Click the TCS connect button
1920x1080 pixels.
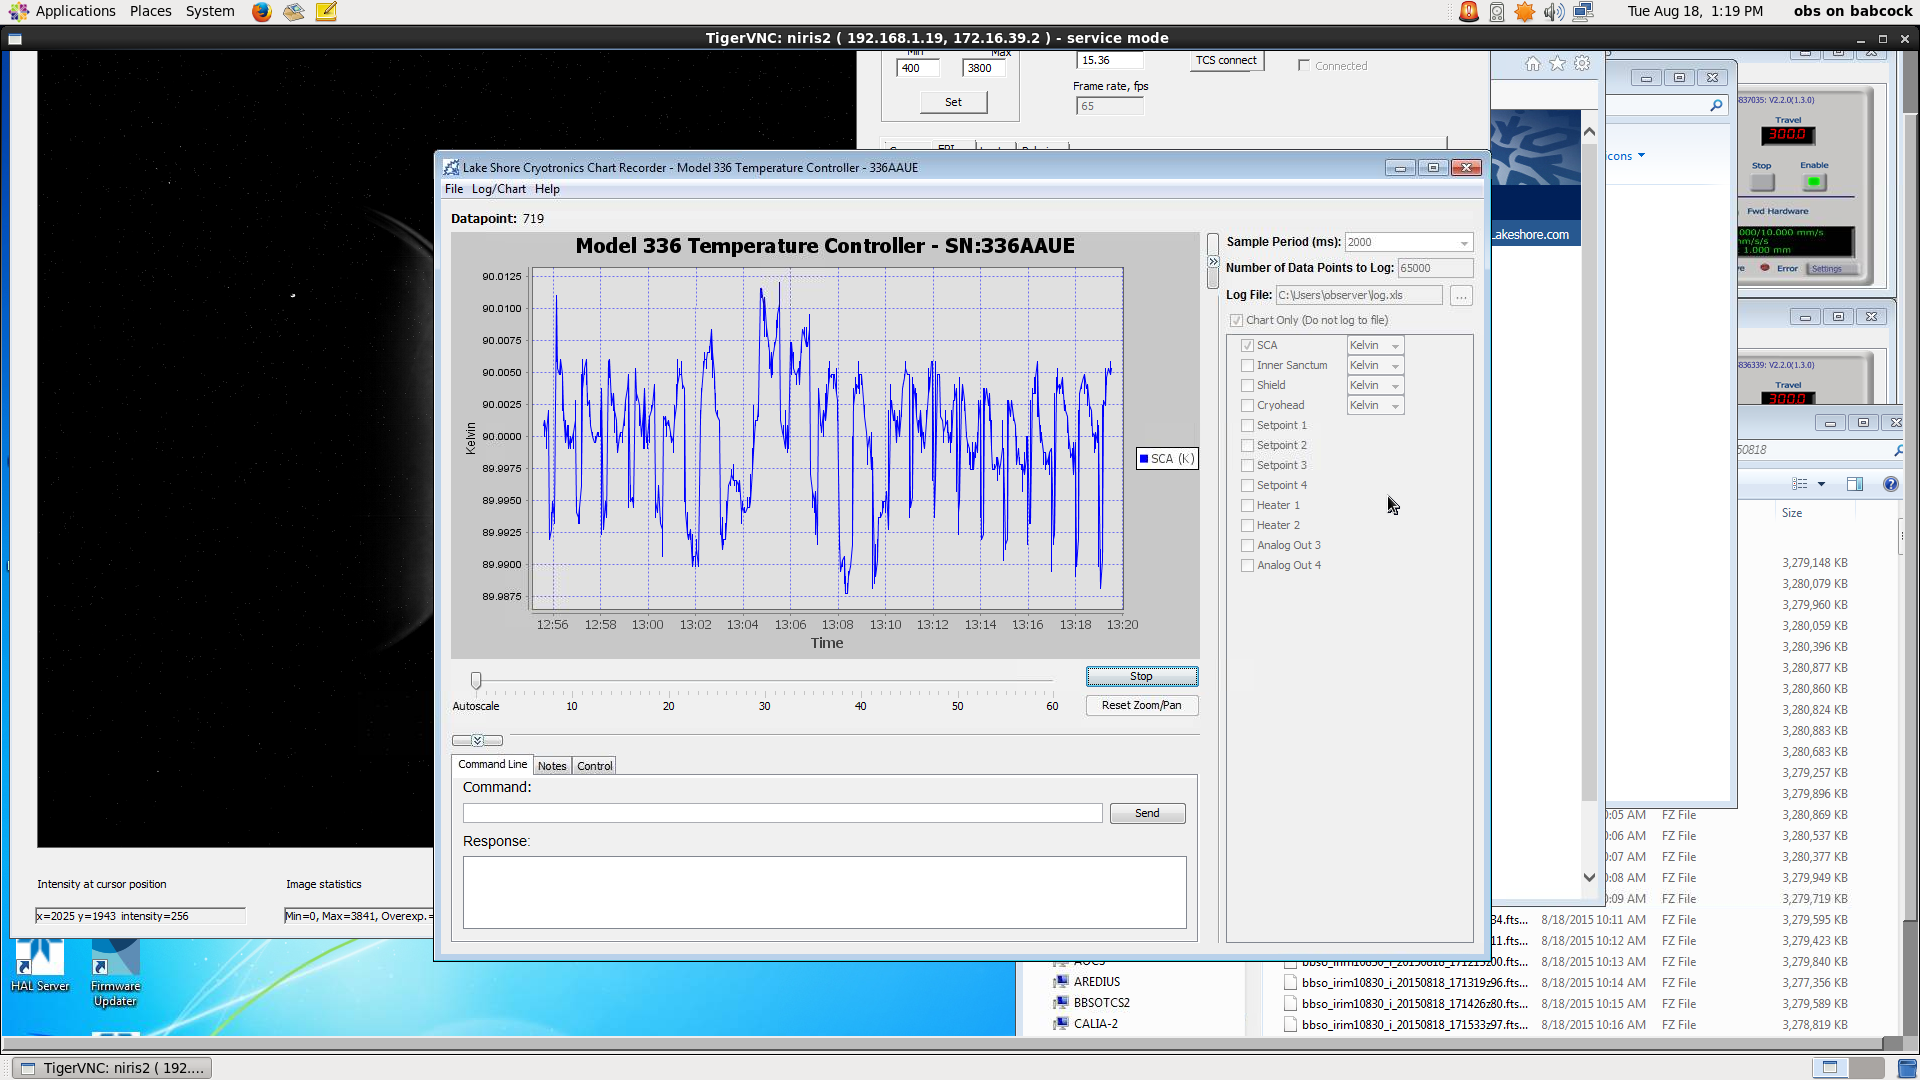(1226, 61)
